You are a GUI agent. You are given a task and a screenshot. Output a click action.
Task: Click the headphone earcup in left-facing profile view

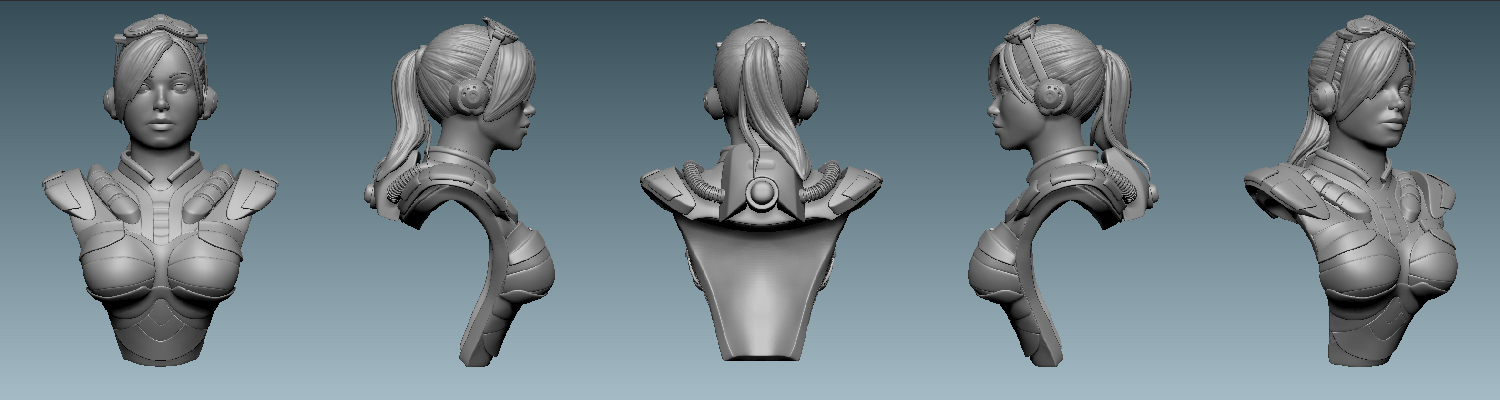(1051, 95)
